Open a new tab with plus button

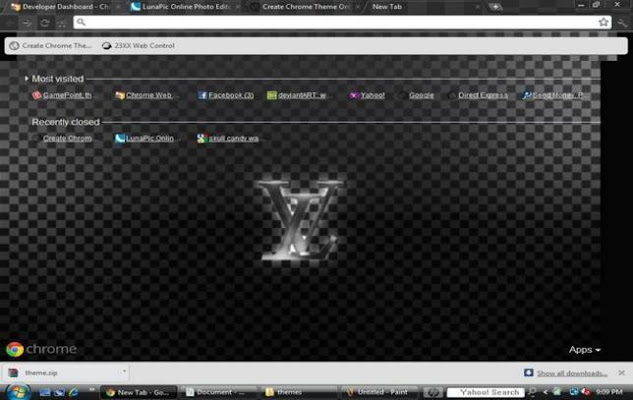[x=495, y=6]
